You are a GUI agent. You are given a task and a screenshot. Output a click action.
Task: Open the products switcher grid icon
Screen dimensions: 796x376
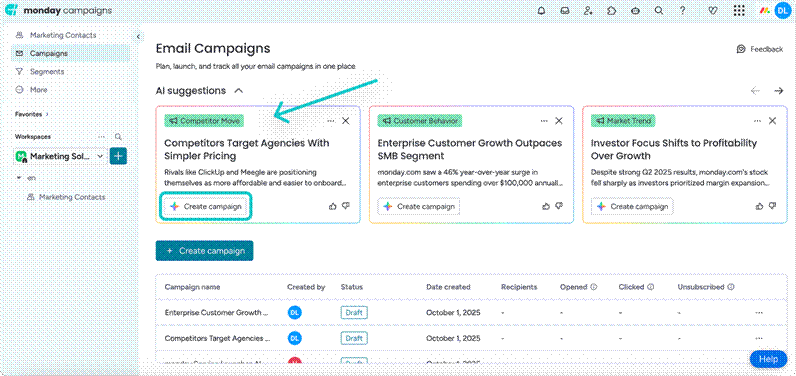coord(739,11)
